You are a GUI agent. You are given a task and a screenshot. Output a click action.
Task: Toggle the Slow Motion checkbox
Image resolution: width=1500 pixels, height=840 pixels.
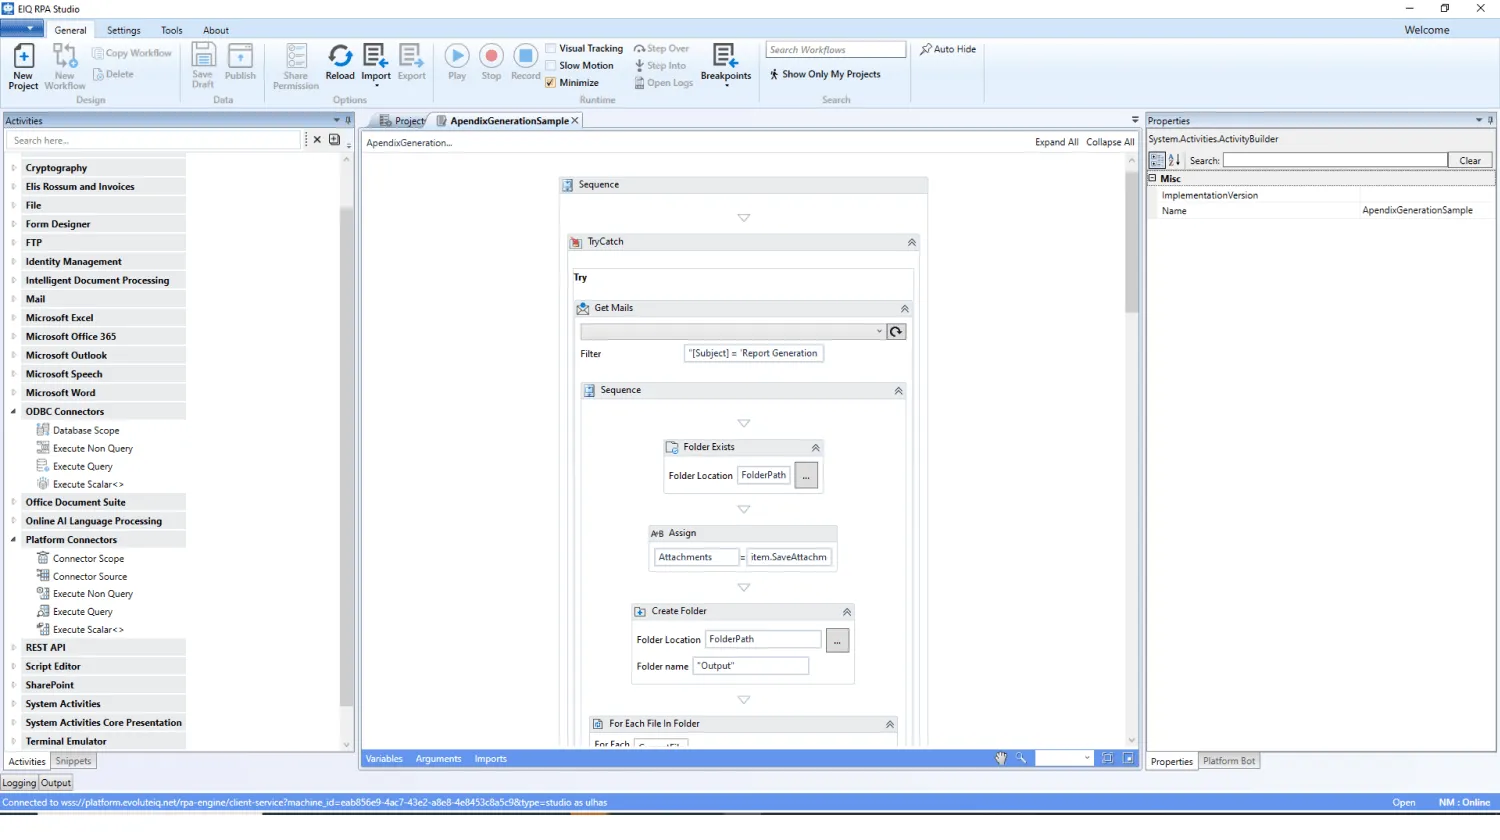pyautogui.click(x=551, y=66)
